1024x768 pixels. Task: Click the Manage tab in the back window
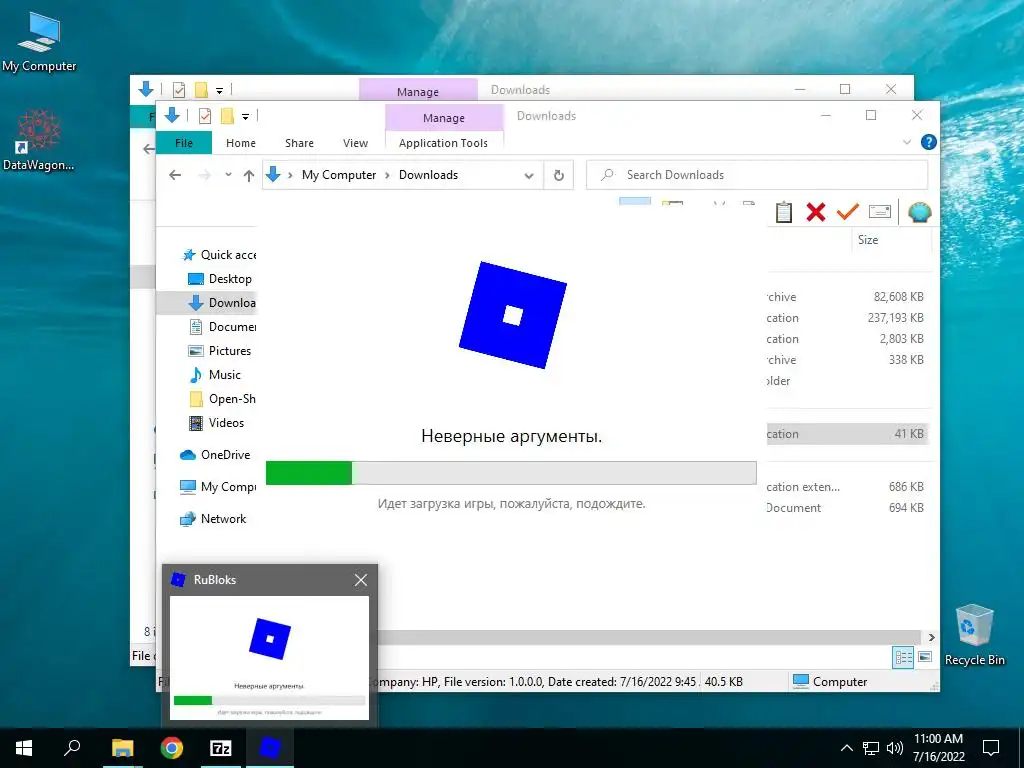418,91
